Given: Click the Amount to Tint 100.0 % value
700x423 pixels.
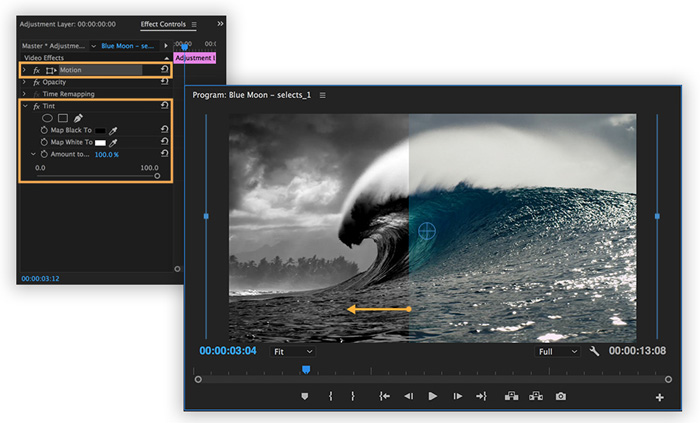Looking at the screenshot, I should tap(107, 154).
